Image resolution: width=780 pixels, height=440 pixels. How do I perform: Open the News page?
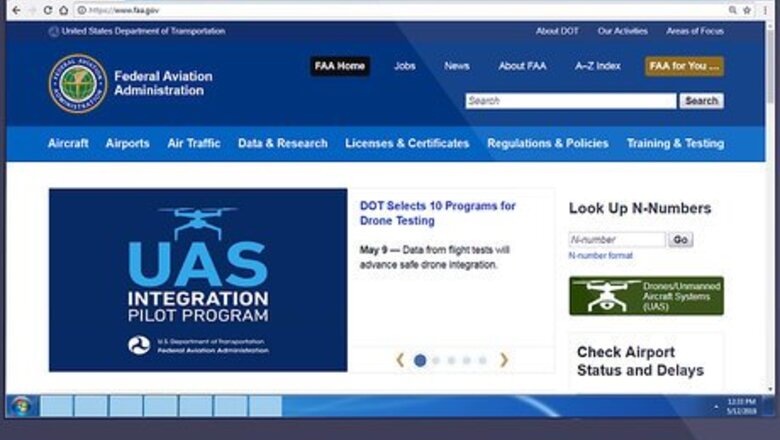457,66
